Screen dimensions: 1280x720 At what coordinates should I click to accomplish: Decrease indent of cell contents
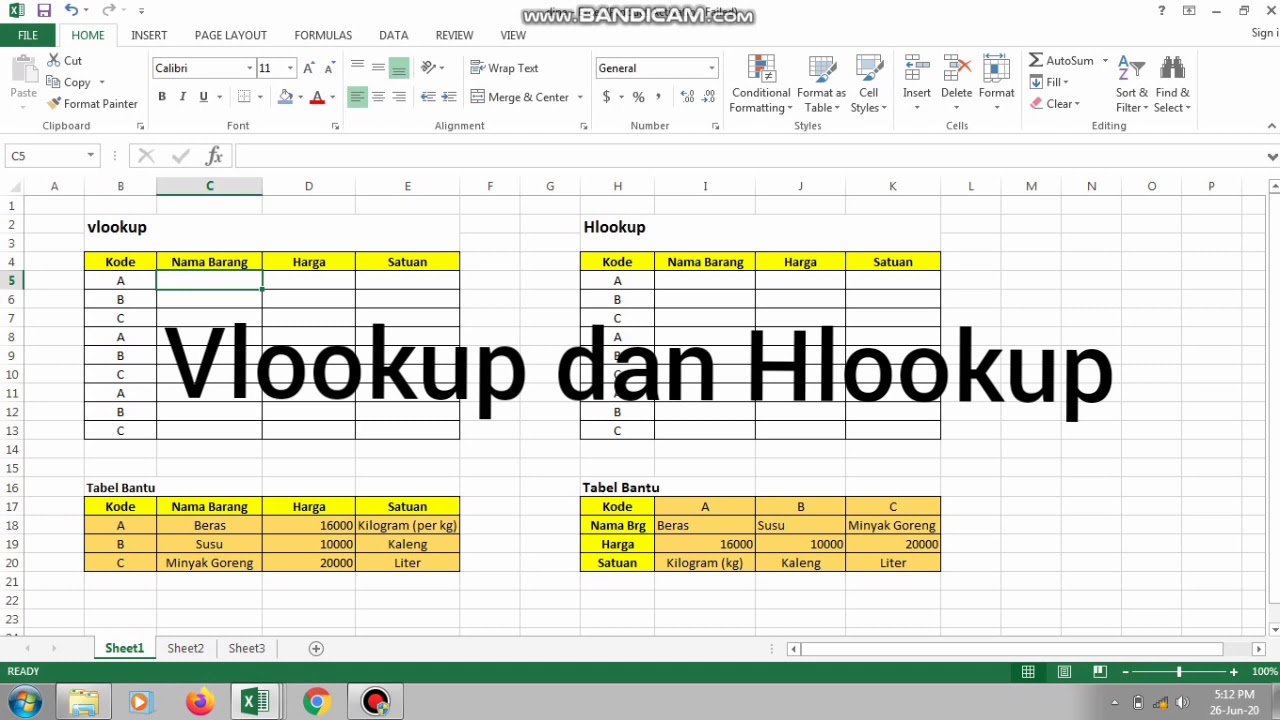pos(428,97)
